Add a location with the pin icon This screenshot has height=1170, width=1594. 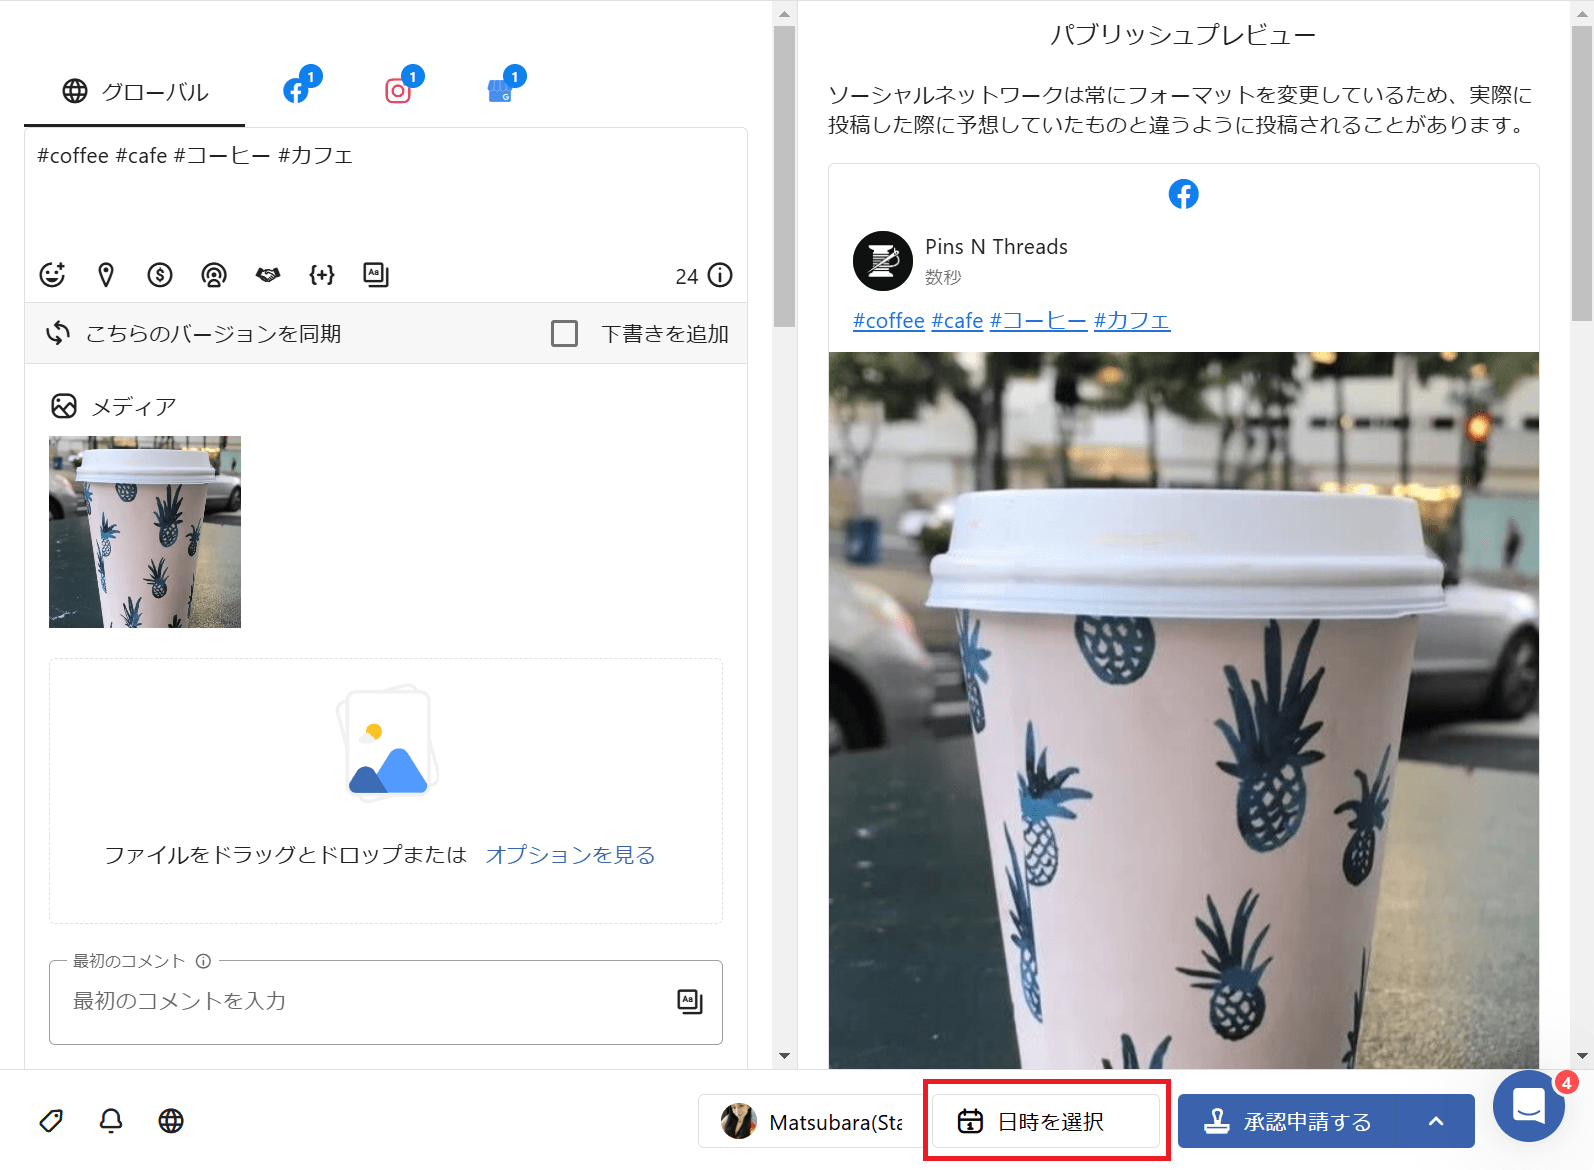(106, 275)
